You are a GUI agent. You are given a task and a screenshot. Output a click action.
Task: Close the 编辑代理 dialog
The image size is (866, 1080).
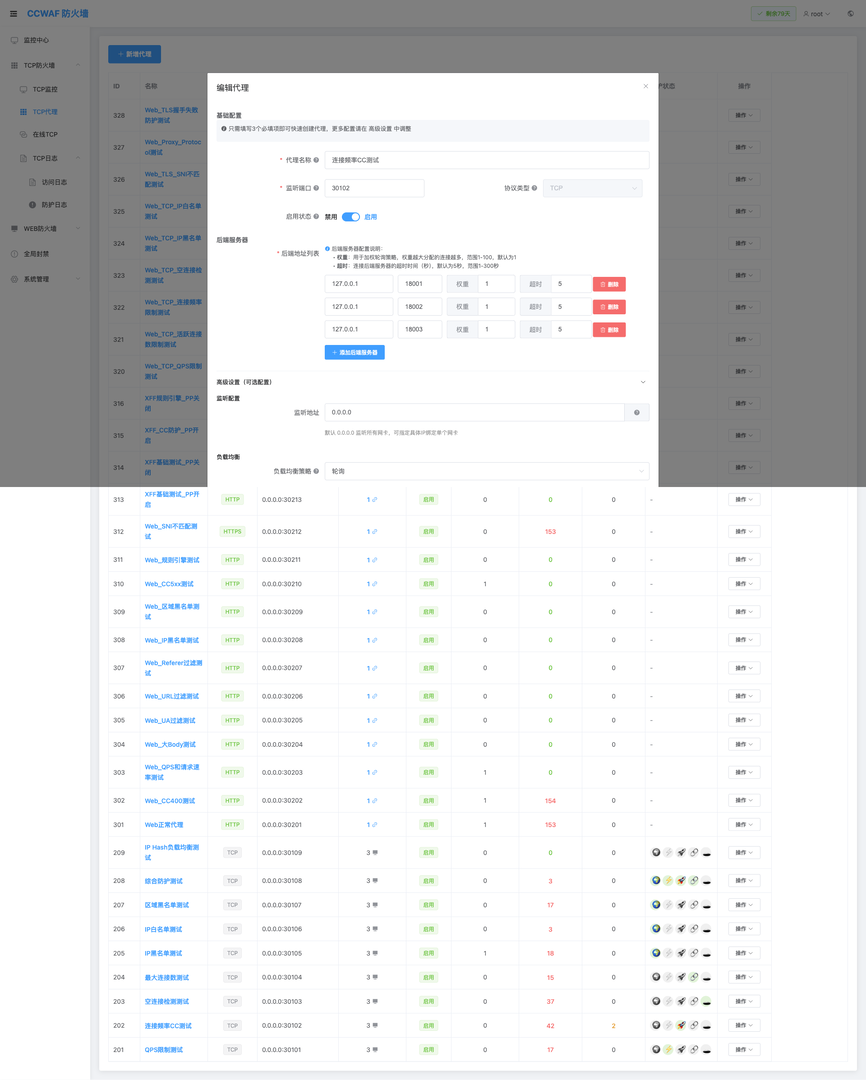pyautogui.click(x=646, y=87)
